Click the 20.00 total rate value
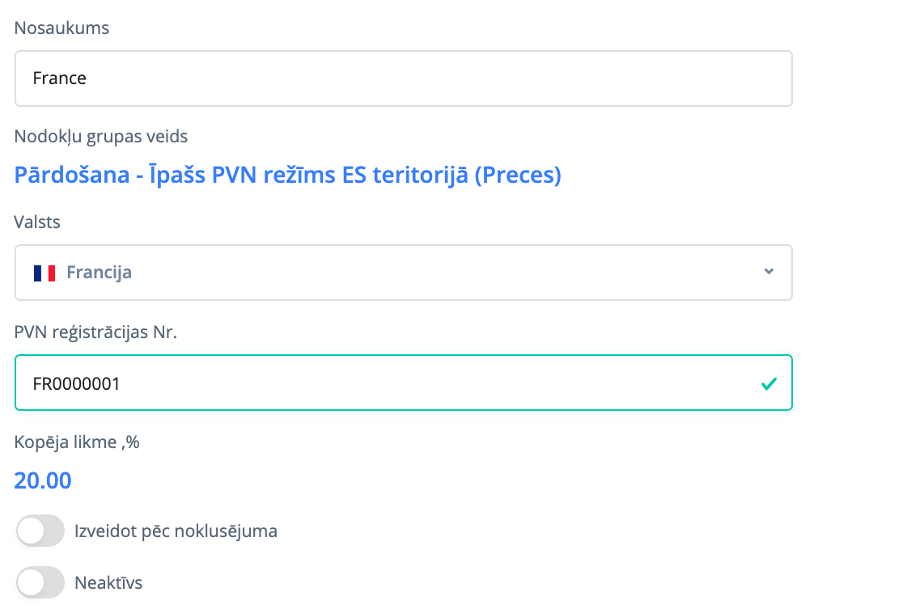The width and height of the screenshot is (904, 606). (x=43, y=480)
